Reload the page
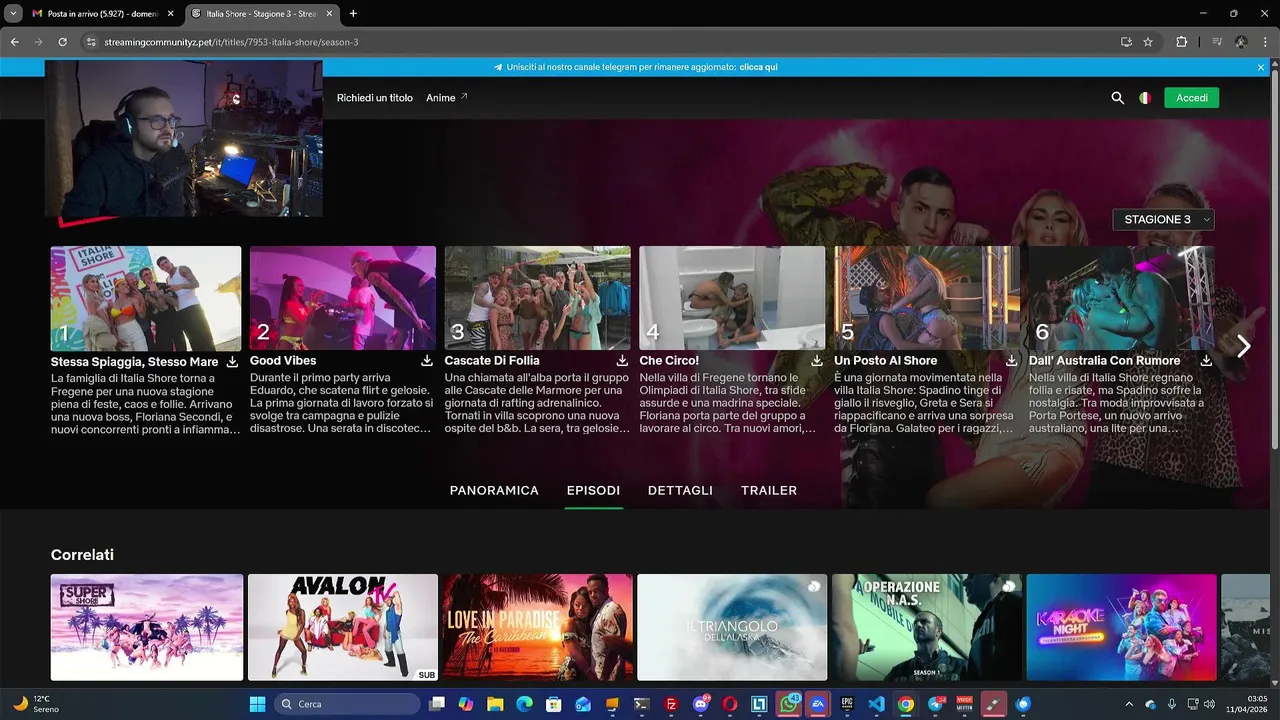Screen dimensions: 1280x720 click(x=62, y=42)
